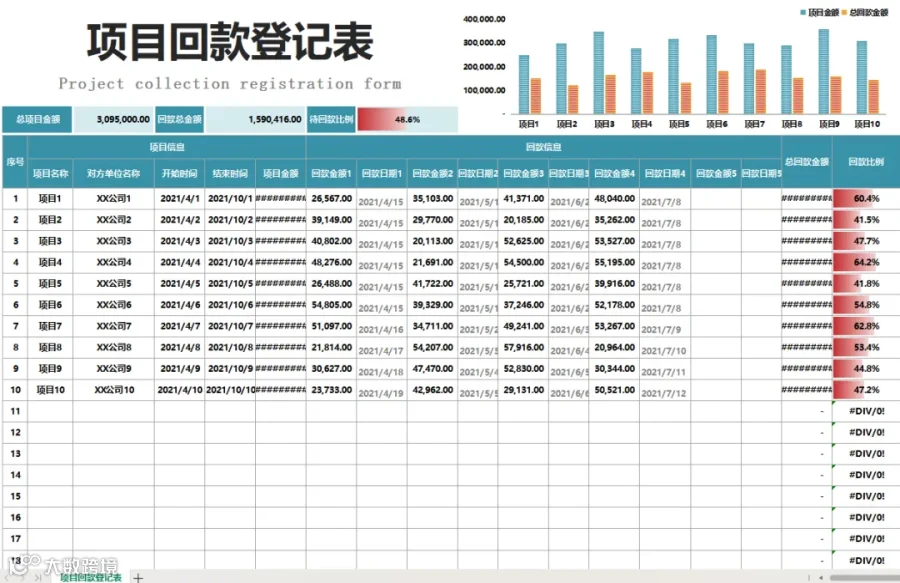Select start date 2021/4/3
The image size is (900, 583).
click(180, 241)
